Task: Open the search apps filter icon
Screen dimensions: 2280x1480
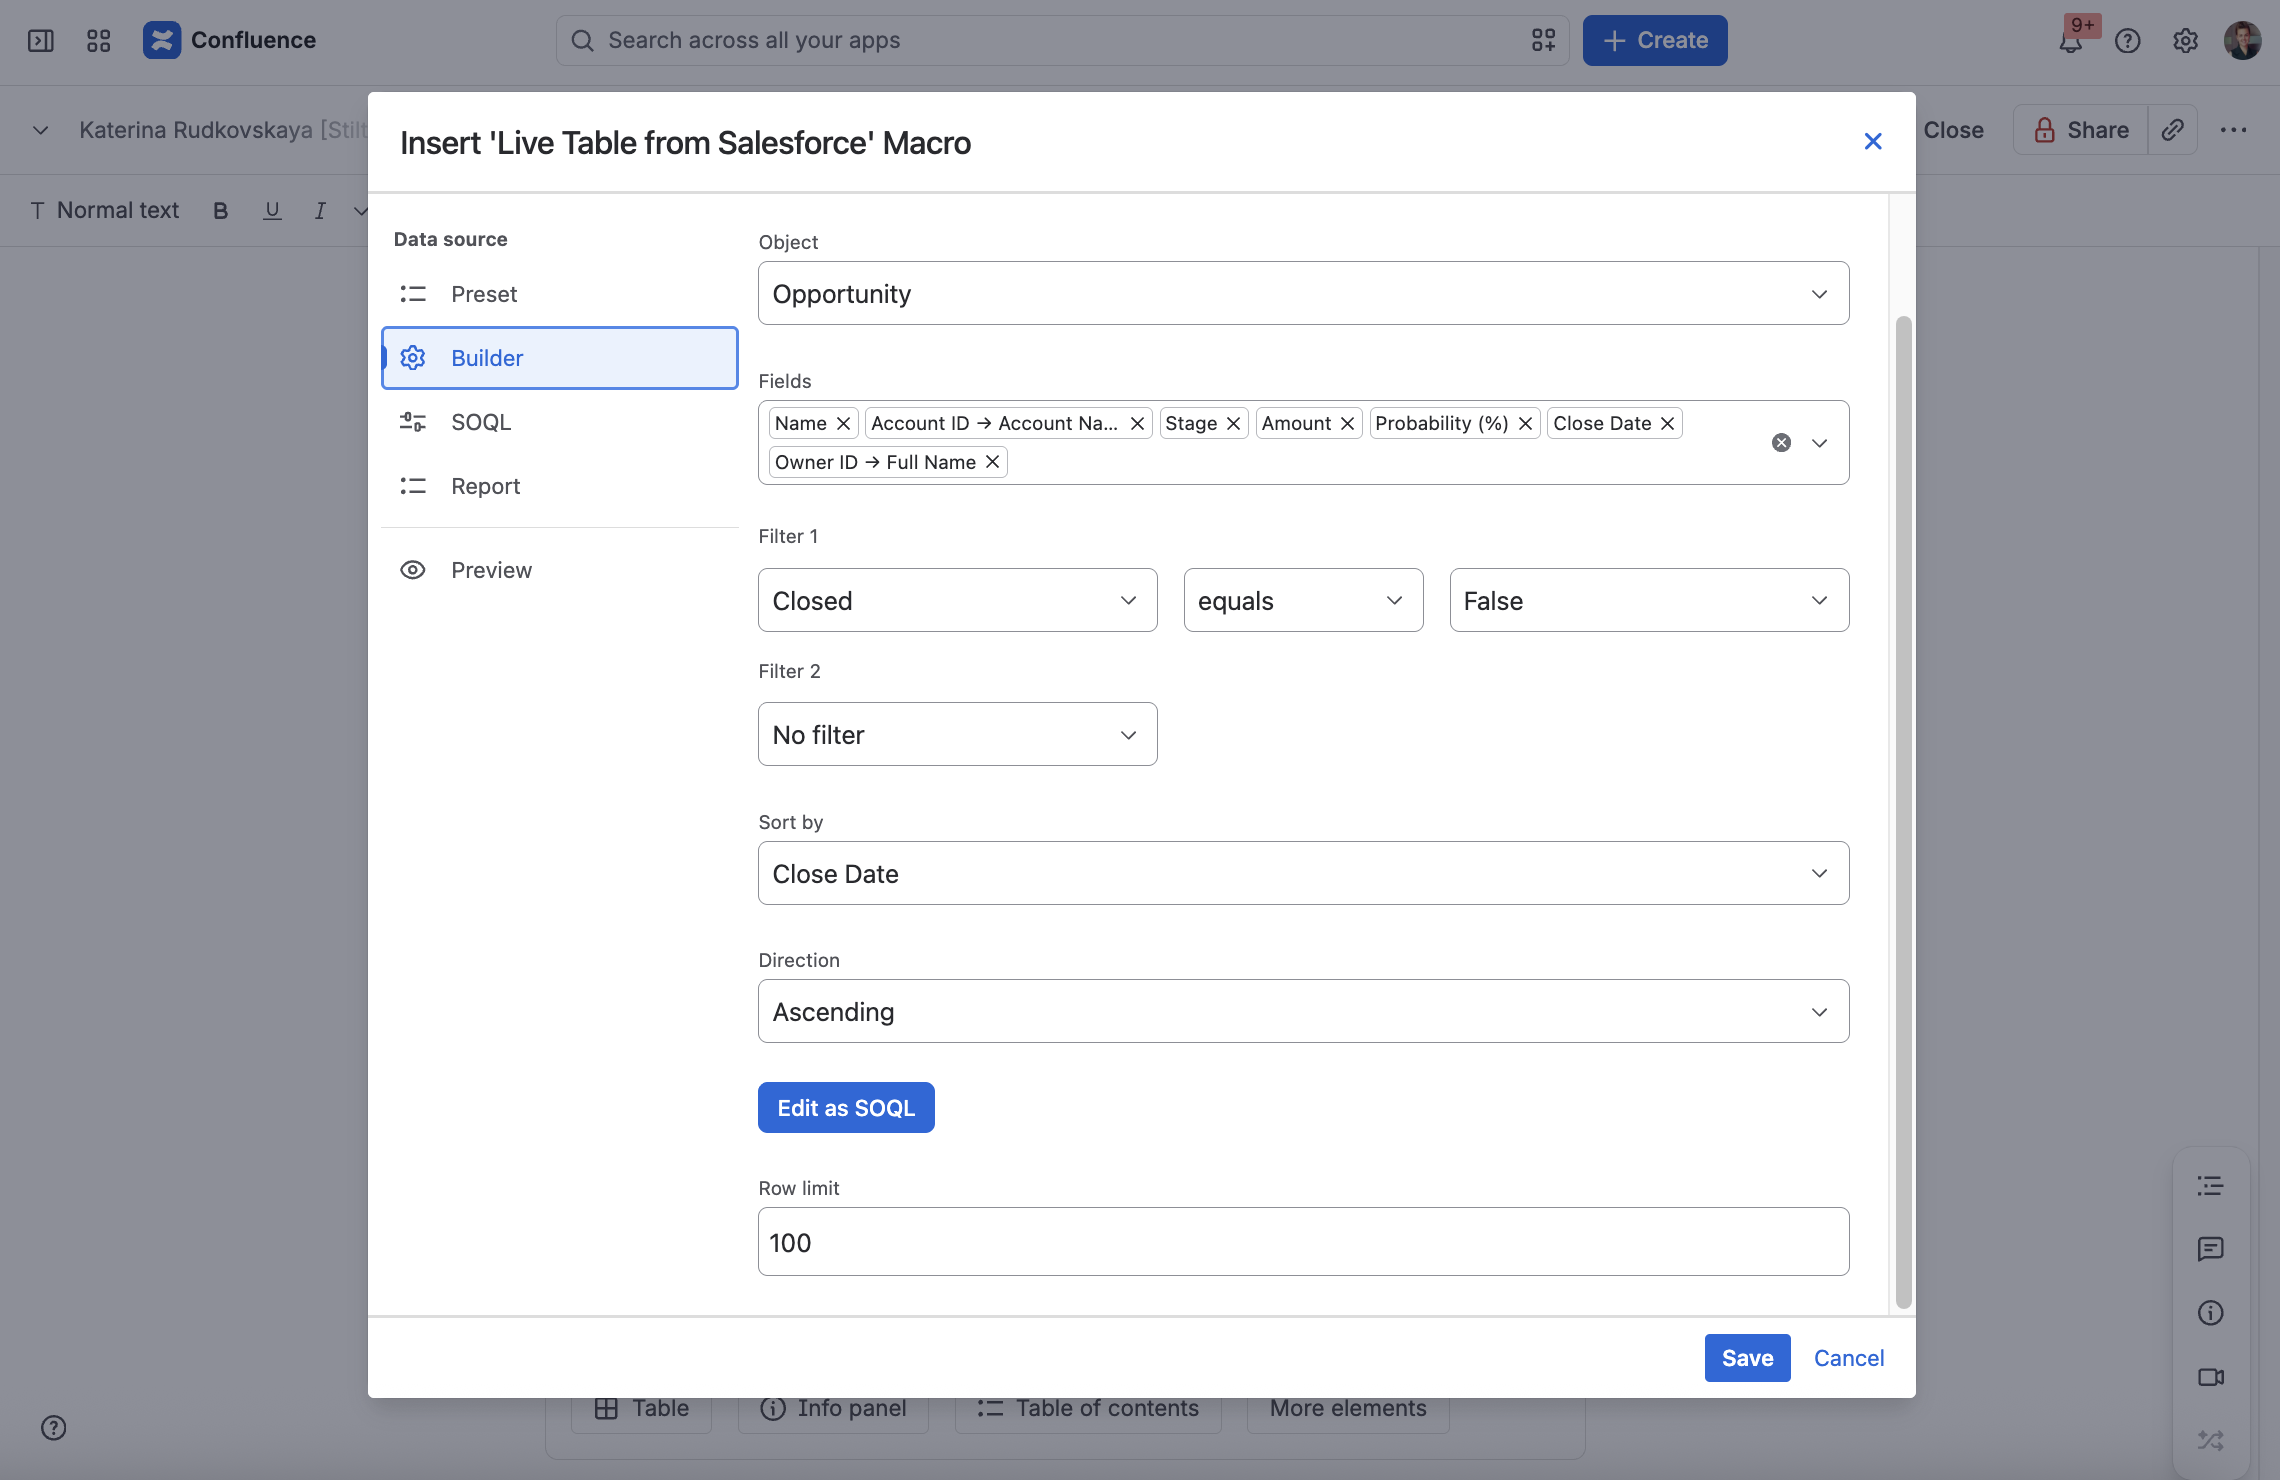Action: pyautogui.click(x=1543, y=41)
